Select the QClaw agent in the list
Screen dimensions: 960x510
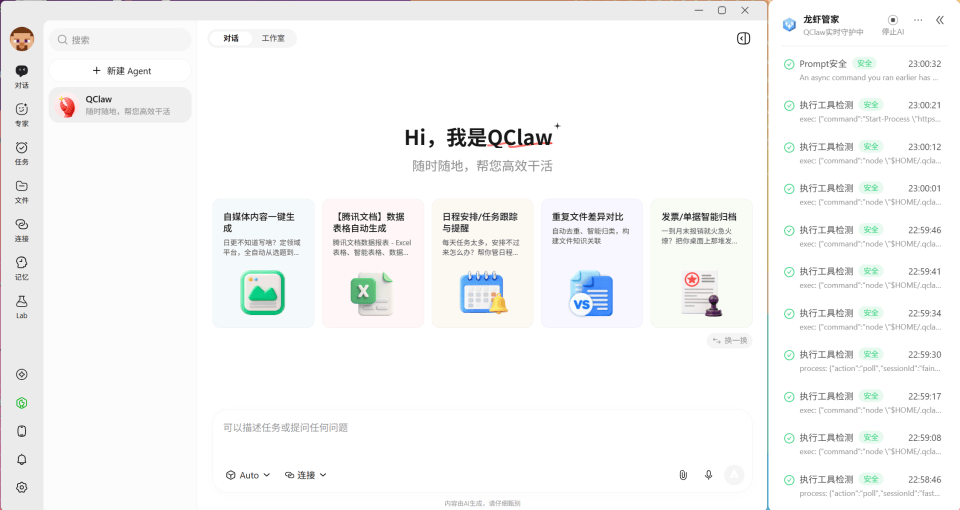(120, 105)
